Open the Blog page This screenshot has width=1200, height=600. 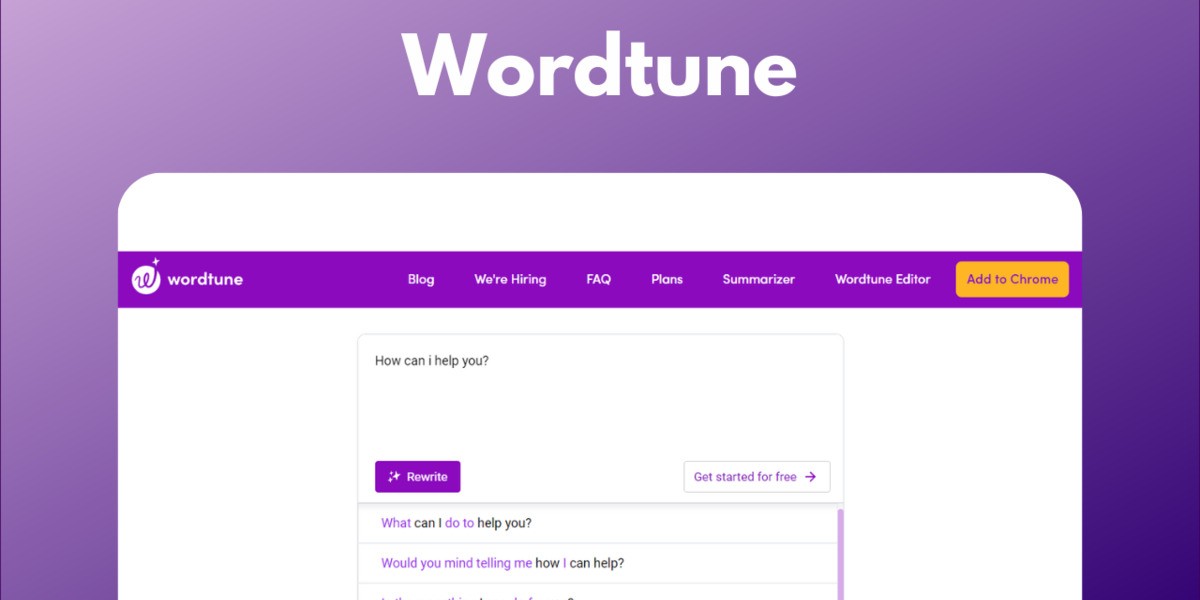tap(421, 279)
